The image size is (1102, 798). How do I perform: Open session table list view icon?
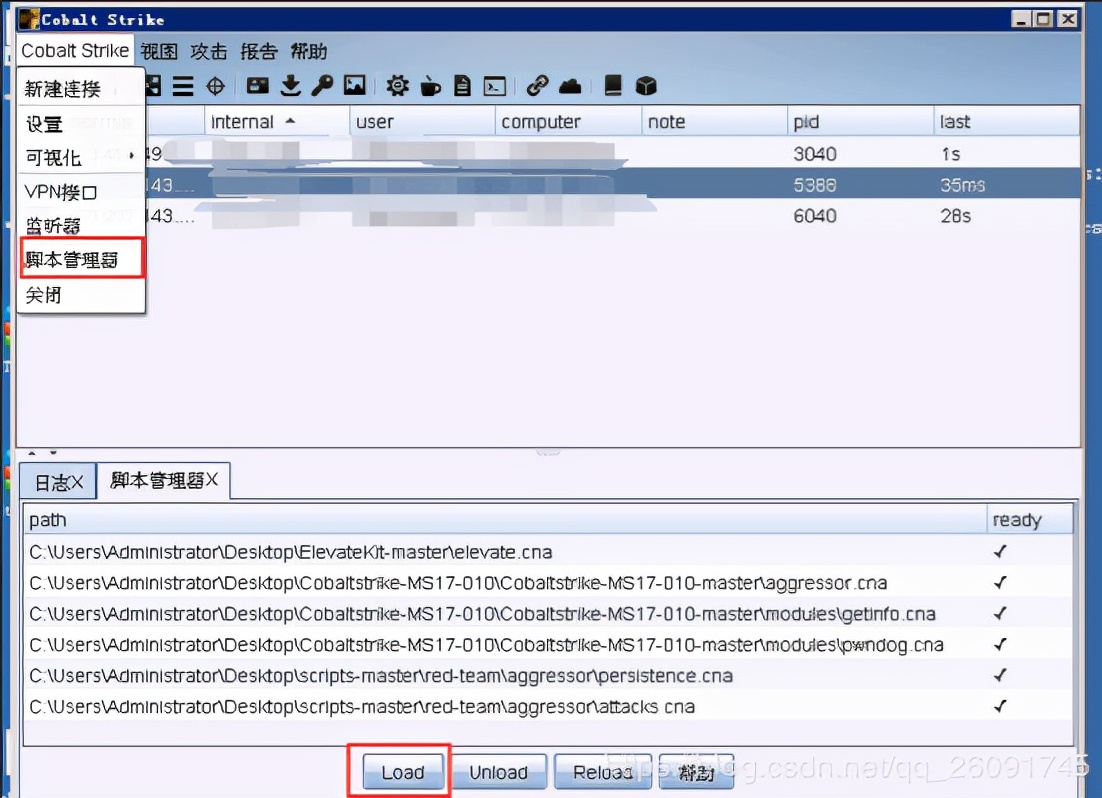click(183, 86)
